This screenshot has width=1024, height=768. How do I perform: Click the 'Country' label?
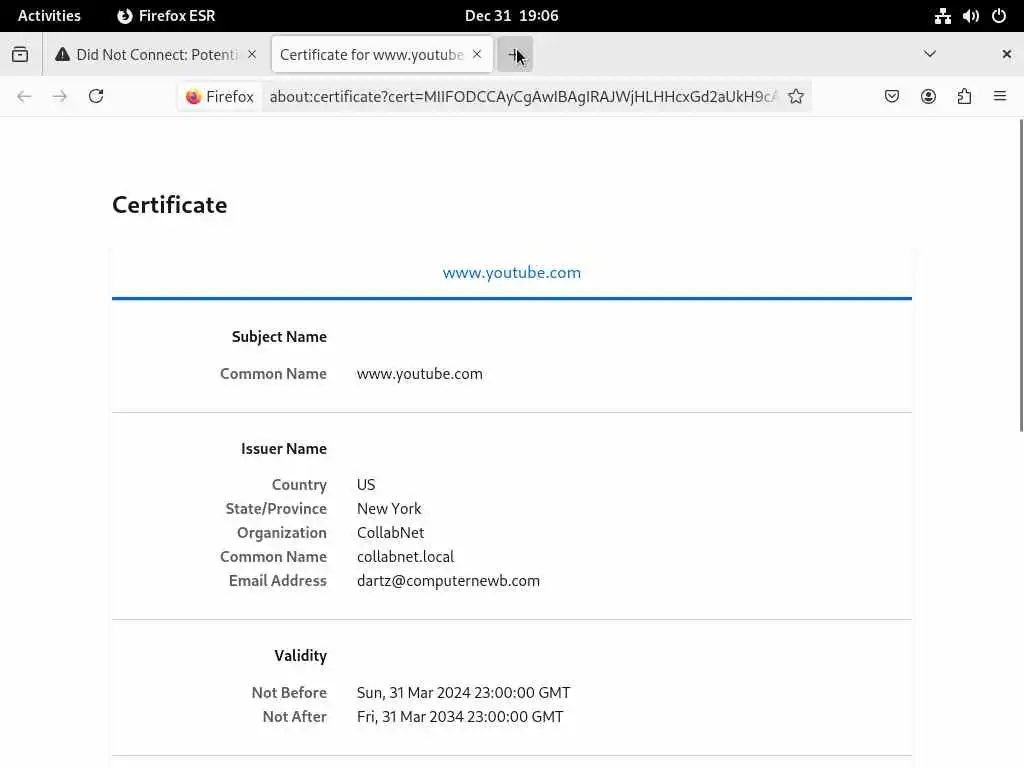click(299, 485)
